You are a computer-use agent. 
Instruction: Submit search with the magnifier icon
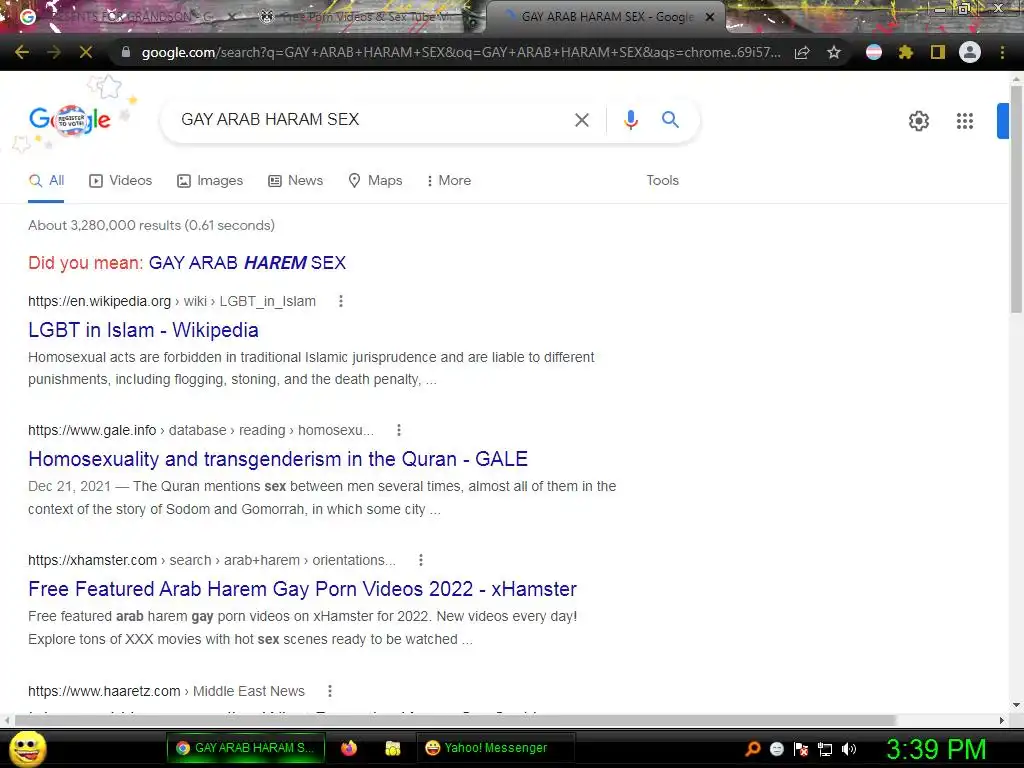click(x=670, y=120)
